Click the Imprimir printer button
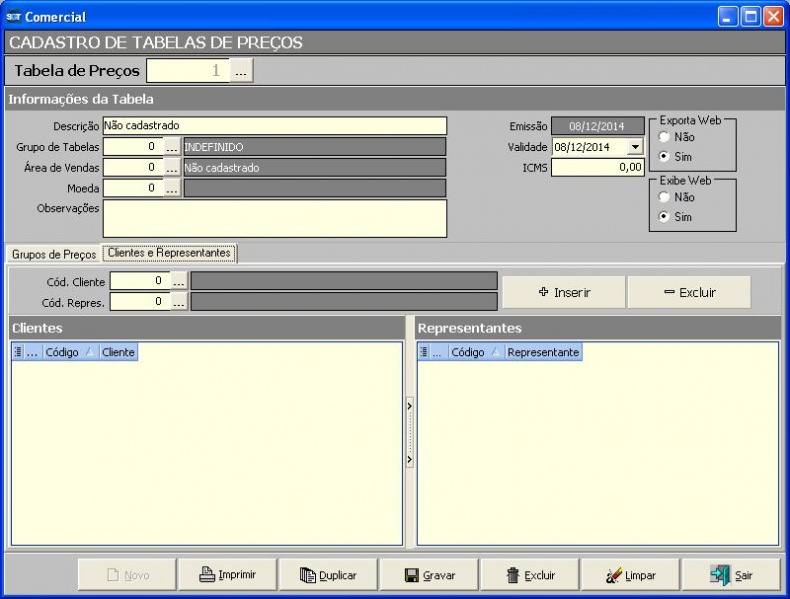The width and height of the screenshot is (790, 599). click(227, 575)
